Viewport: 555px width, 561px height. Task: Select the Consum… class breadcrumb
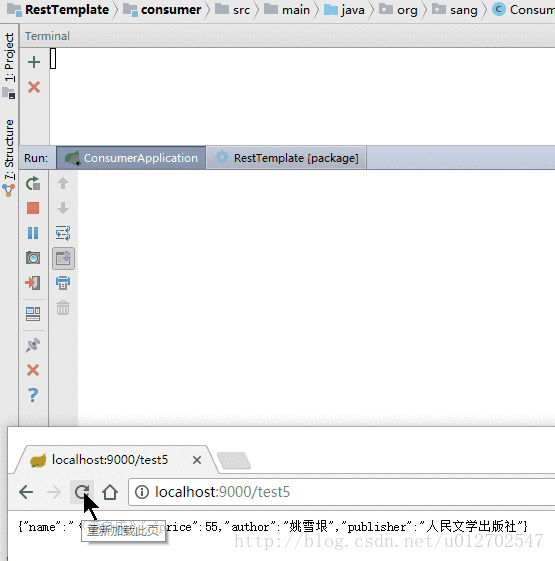[523, 10]
